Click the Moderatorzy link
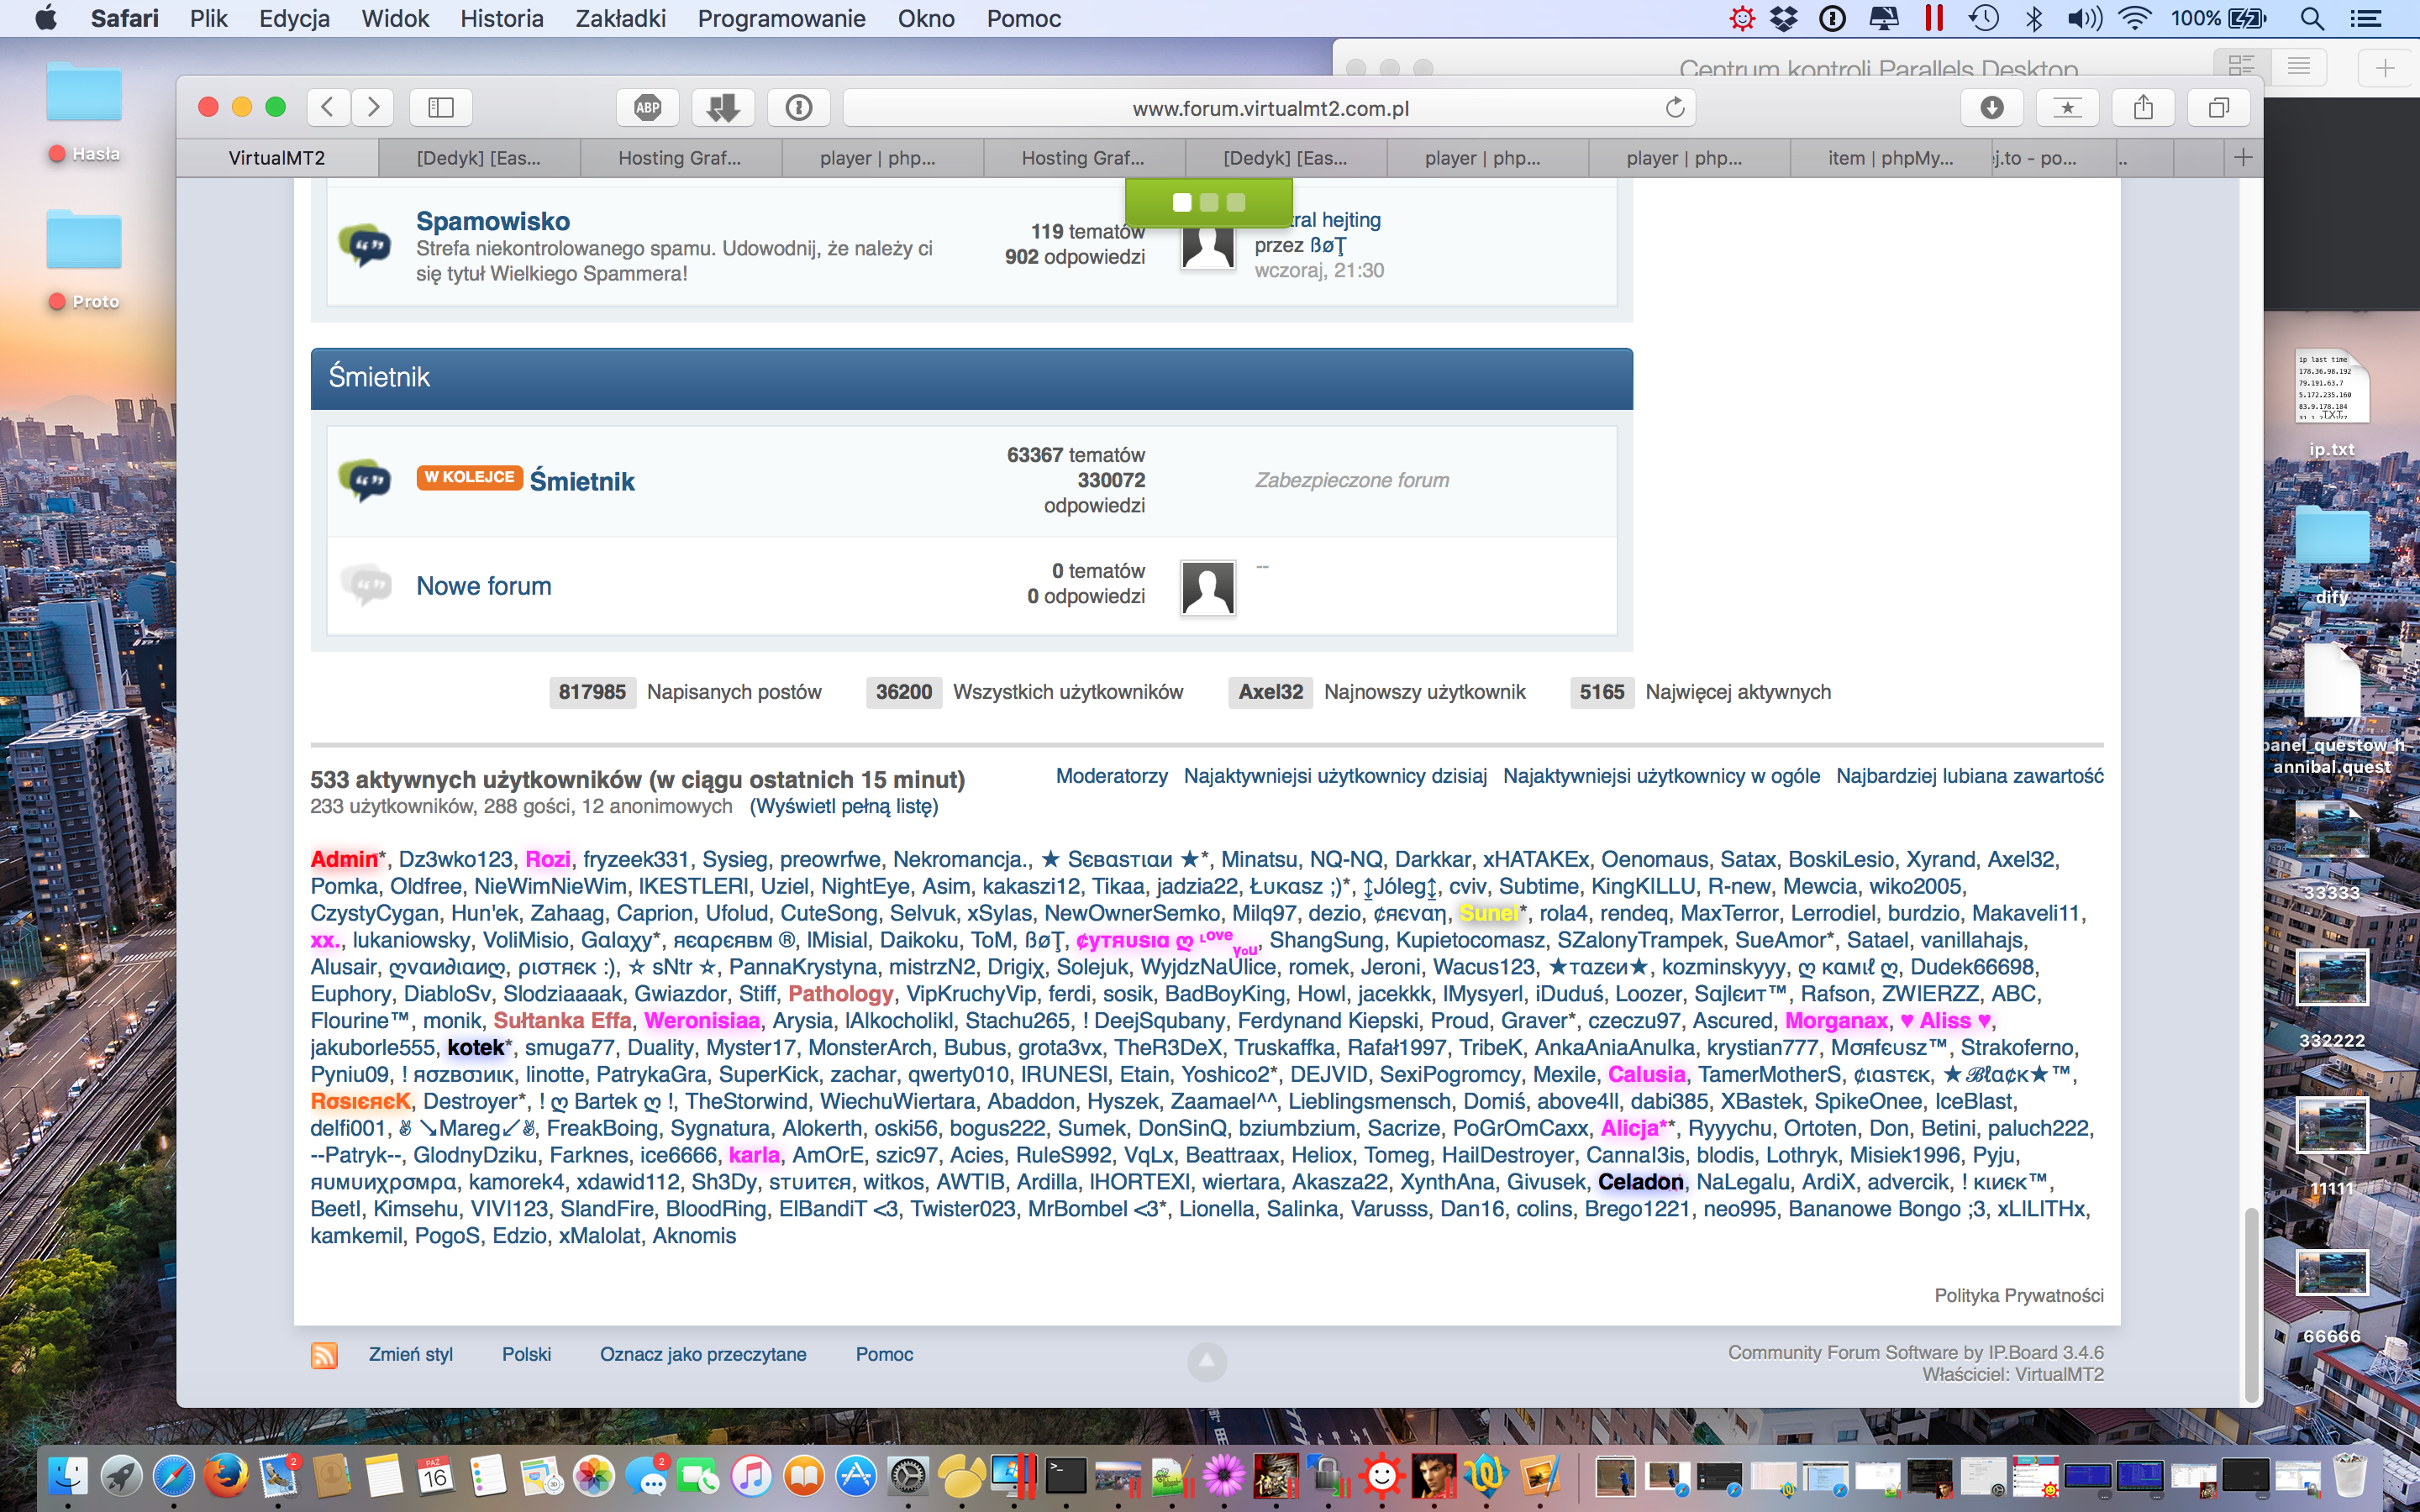 point(1112,776)
